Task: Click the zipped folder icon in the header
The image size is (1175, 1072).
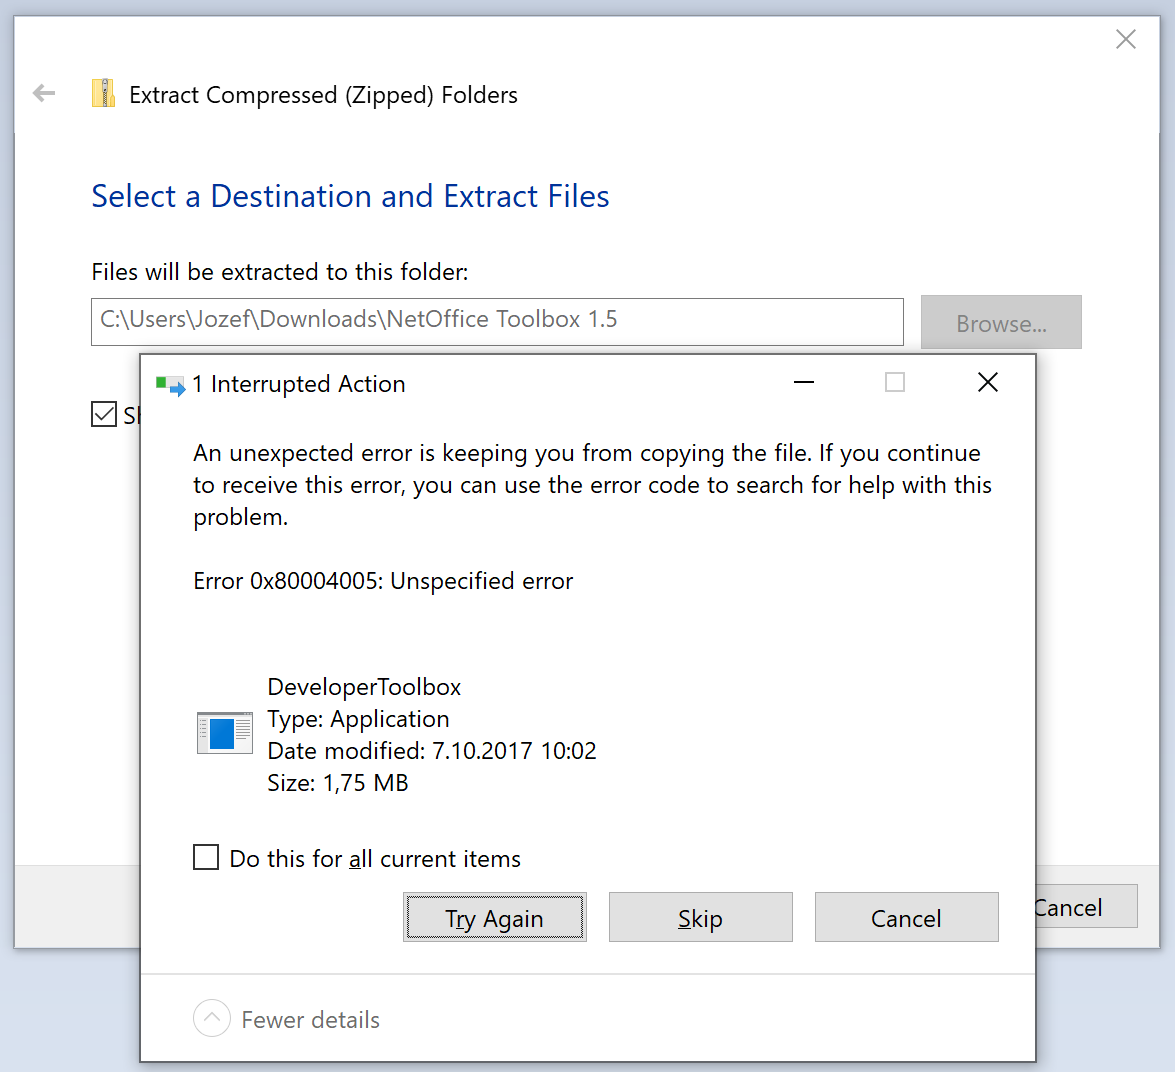Action: click(x=103, y=94)
